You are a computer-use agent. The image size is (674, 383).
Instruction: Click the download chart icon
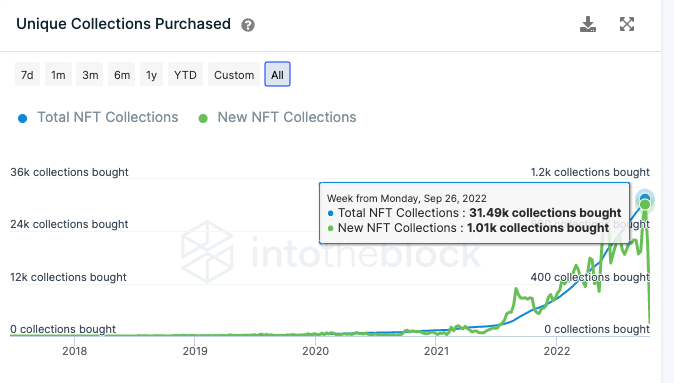point(588,25)
